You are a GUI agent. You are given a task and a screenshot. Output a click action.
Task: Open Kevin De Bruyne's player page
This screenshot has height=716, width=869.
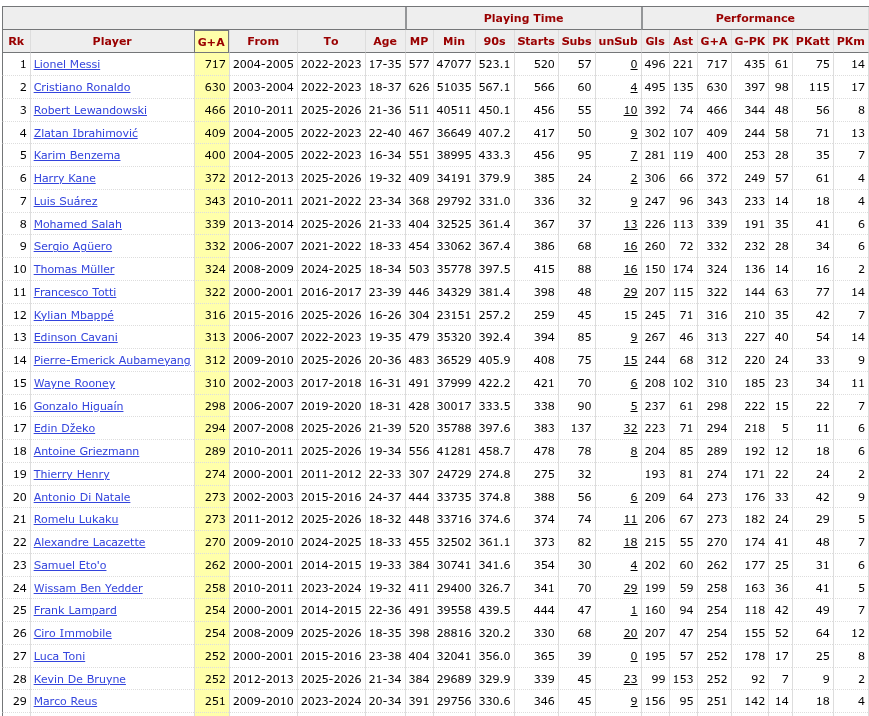click(80, 679)
